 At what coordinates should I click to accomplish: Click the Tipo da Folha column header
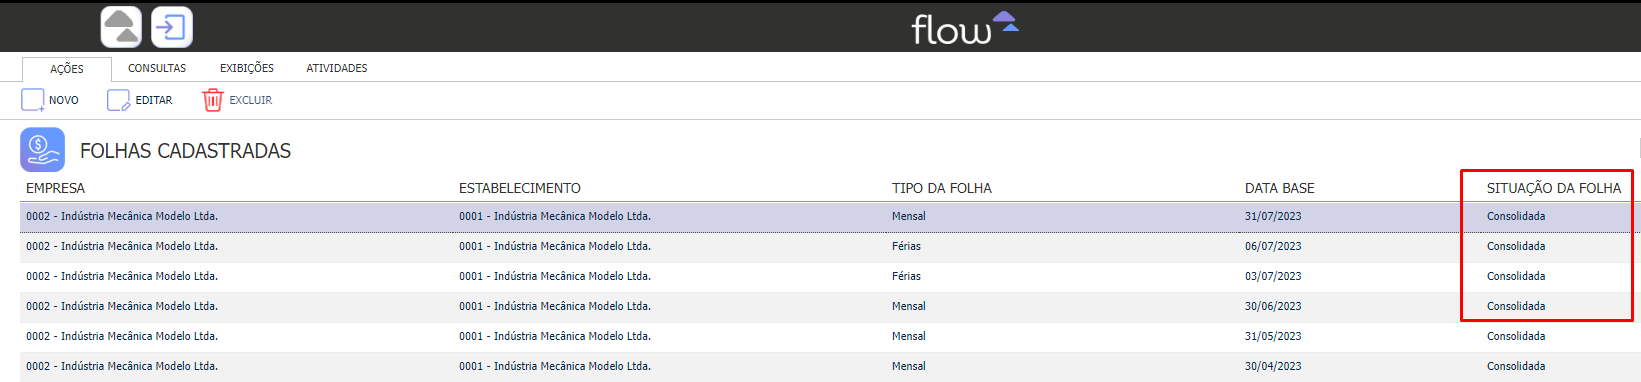(x=942, y=188)
